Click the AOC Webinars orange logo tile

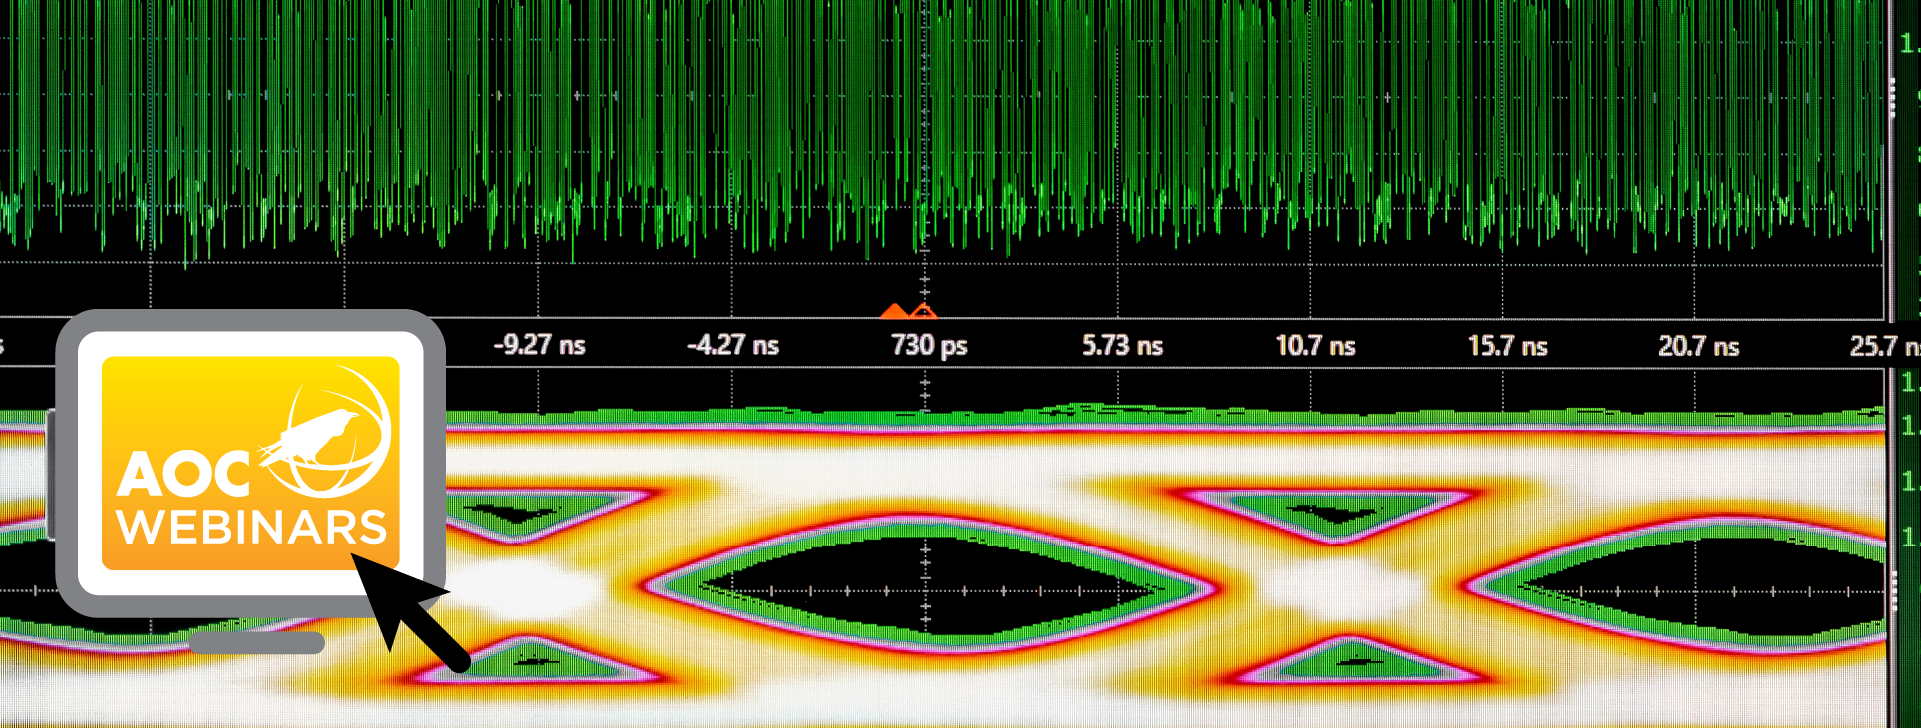tap(250, 462)
